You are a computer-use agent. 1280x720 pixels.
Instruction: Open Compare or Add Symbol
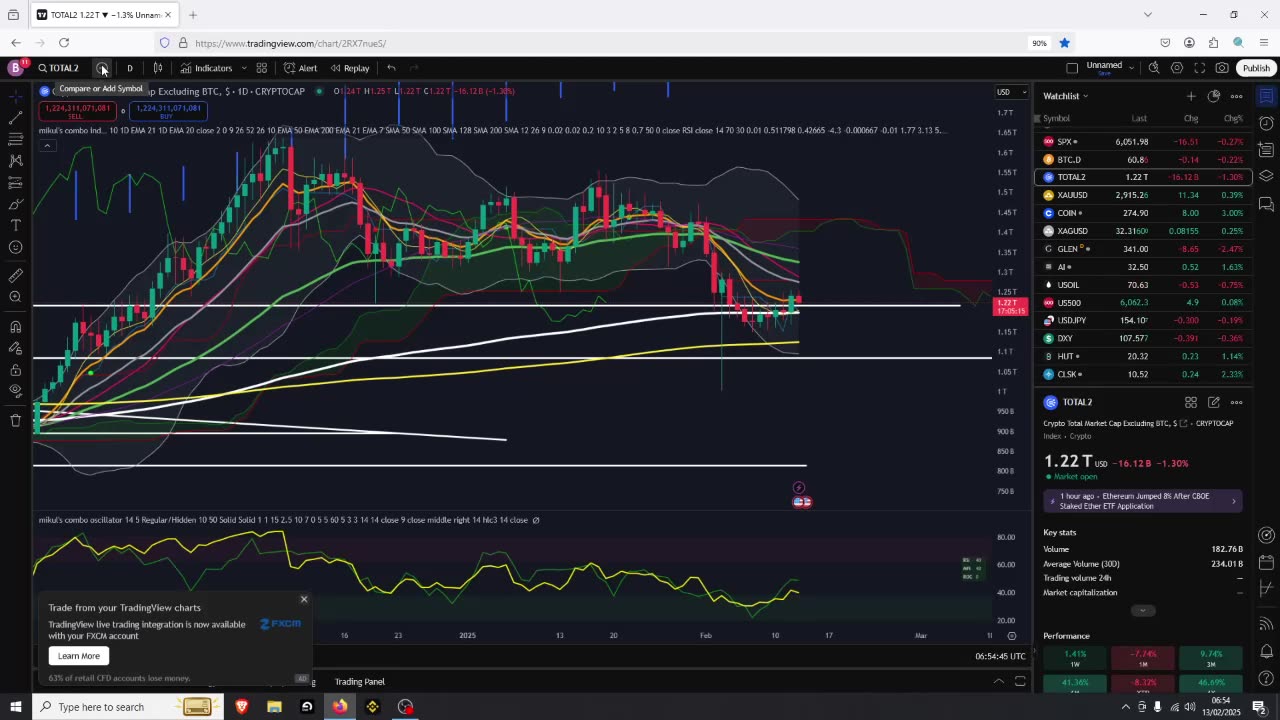pyautogui.click(x=102, y=68)
